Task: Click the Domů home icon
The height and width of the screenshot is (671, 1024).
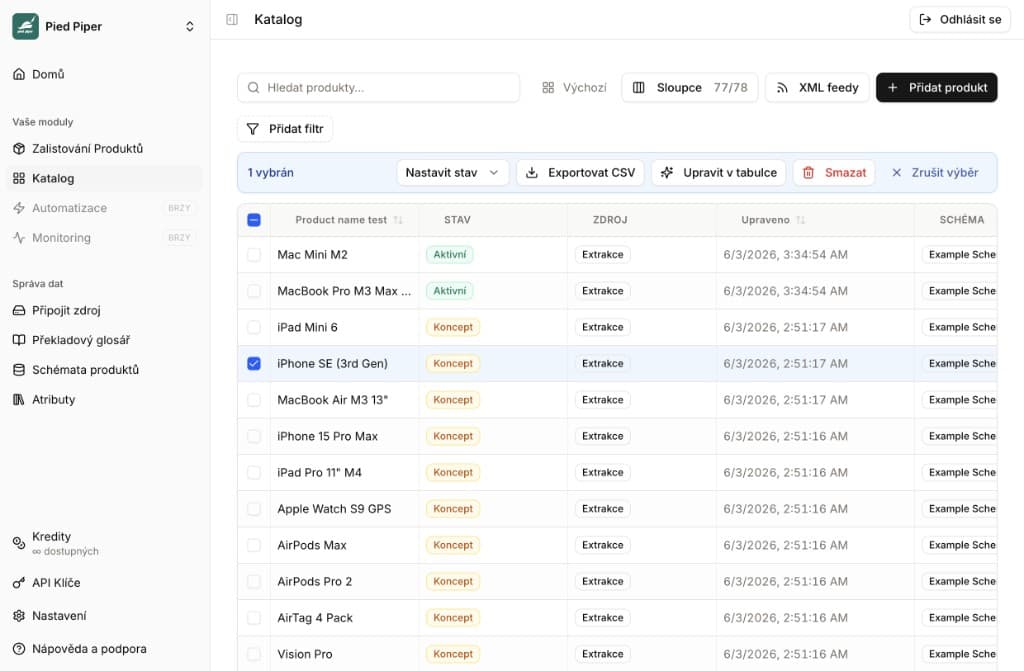Action: 19,74
